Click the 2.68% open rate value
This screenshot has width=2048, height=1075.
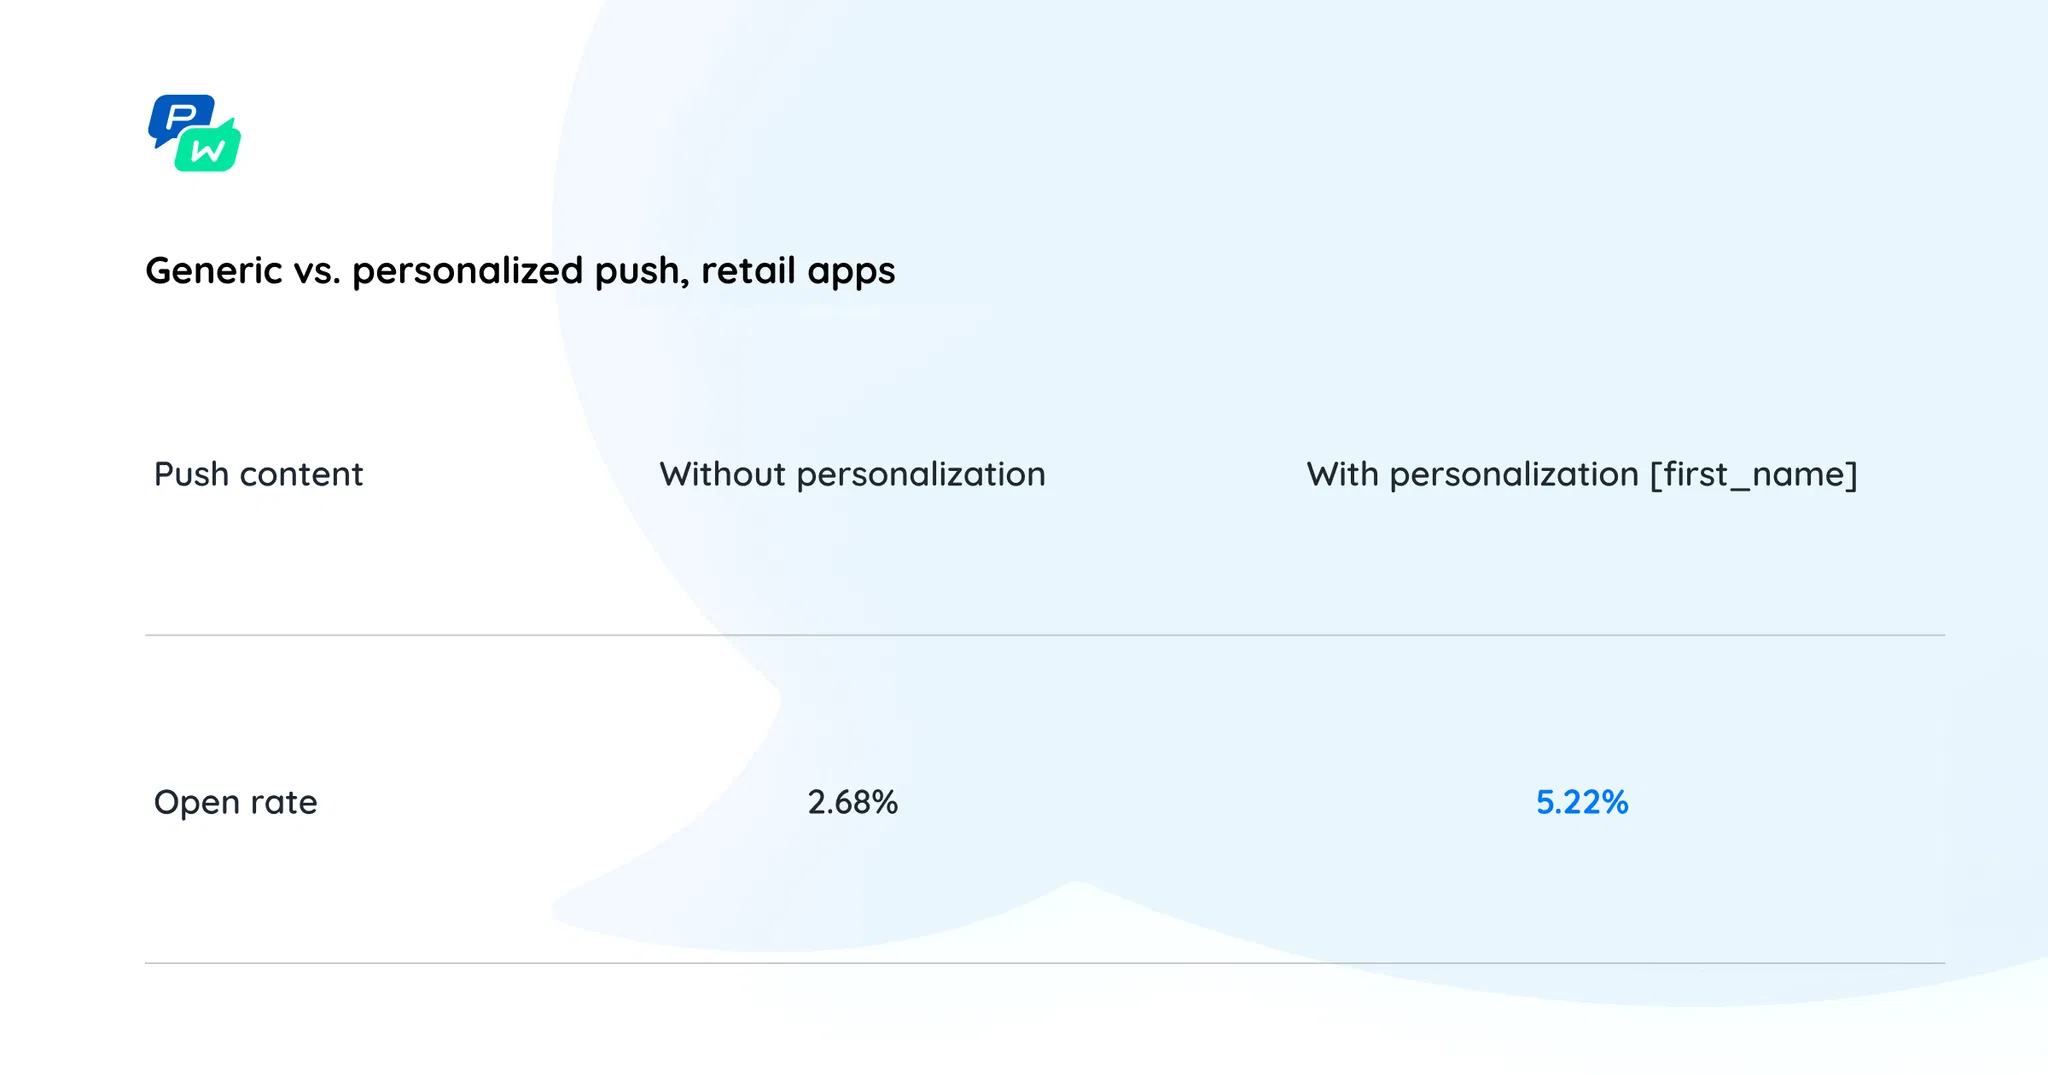853,802
